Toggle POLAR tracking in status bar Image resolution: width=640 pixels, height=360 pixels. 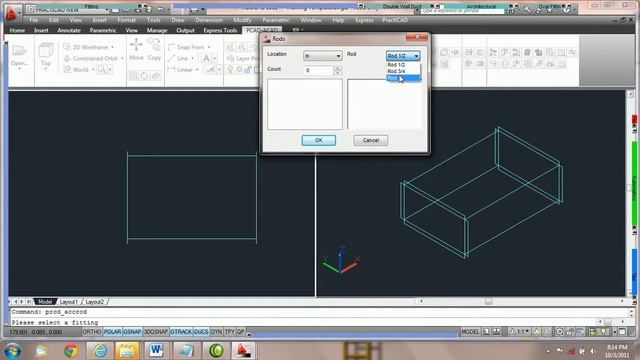(x=112, y=332)
